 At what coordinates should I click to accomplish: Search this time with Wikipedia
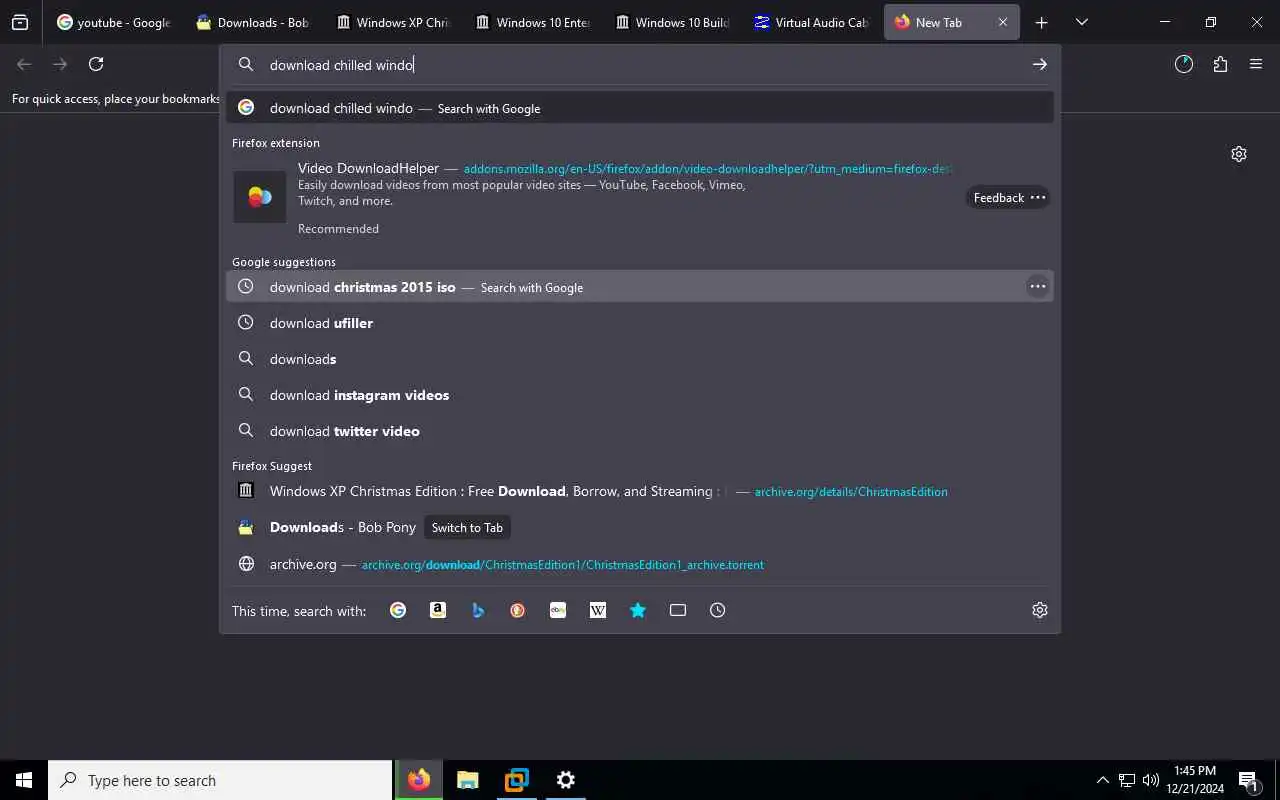point(598,610)
